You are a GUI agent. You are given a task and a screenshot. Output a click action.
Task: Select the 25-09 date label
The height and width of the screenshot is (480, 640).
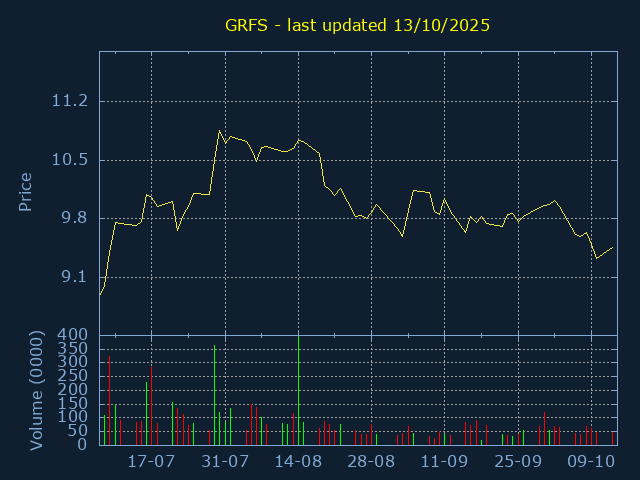(518, 462)
